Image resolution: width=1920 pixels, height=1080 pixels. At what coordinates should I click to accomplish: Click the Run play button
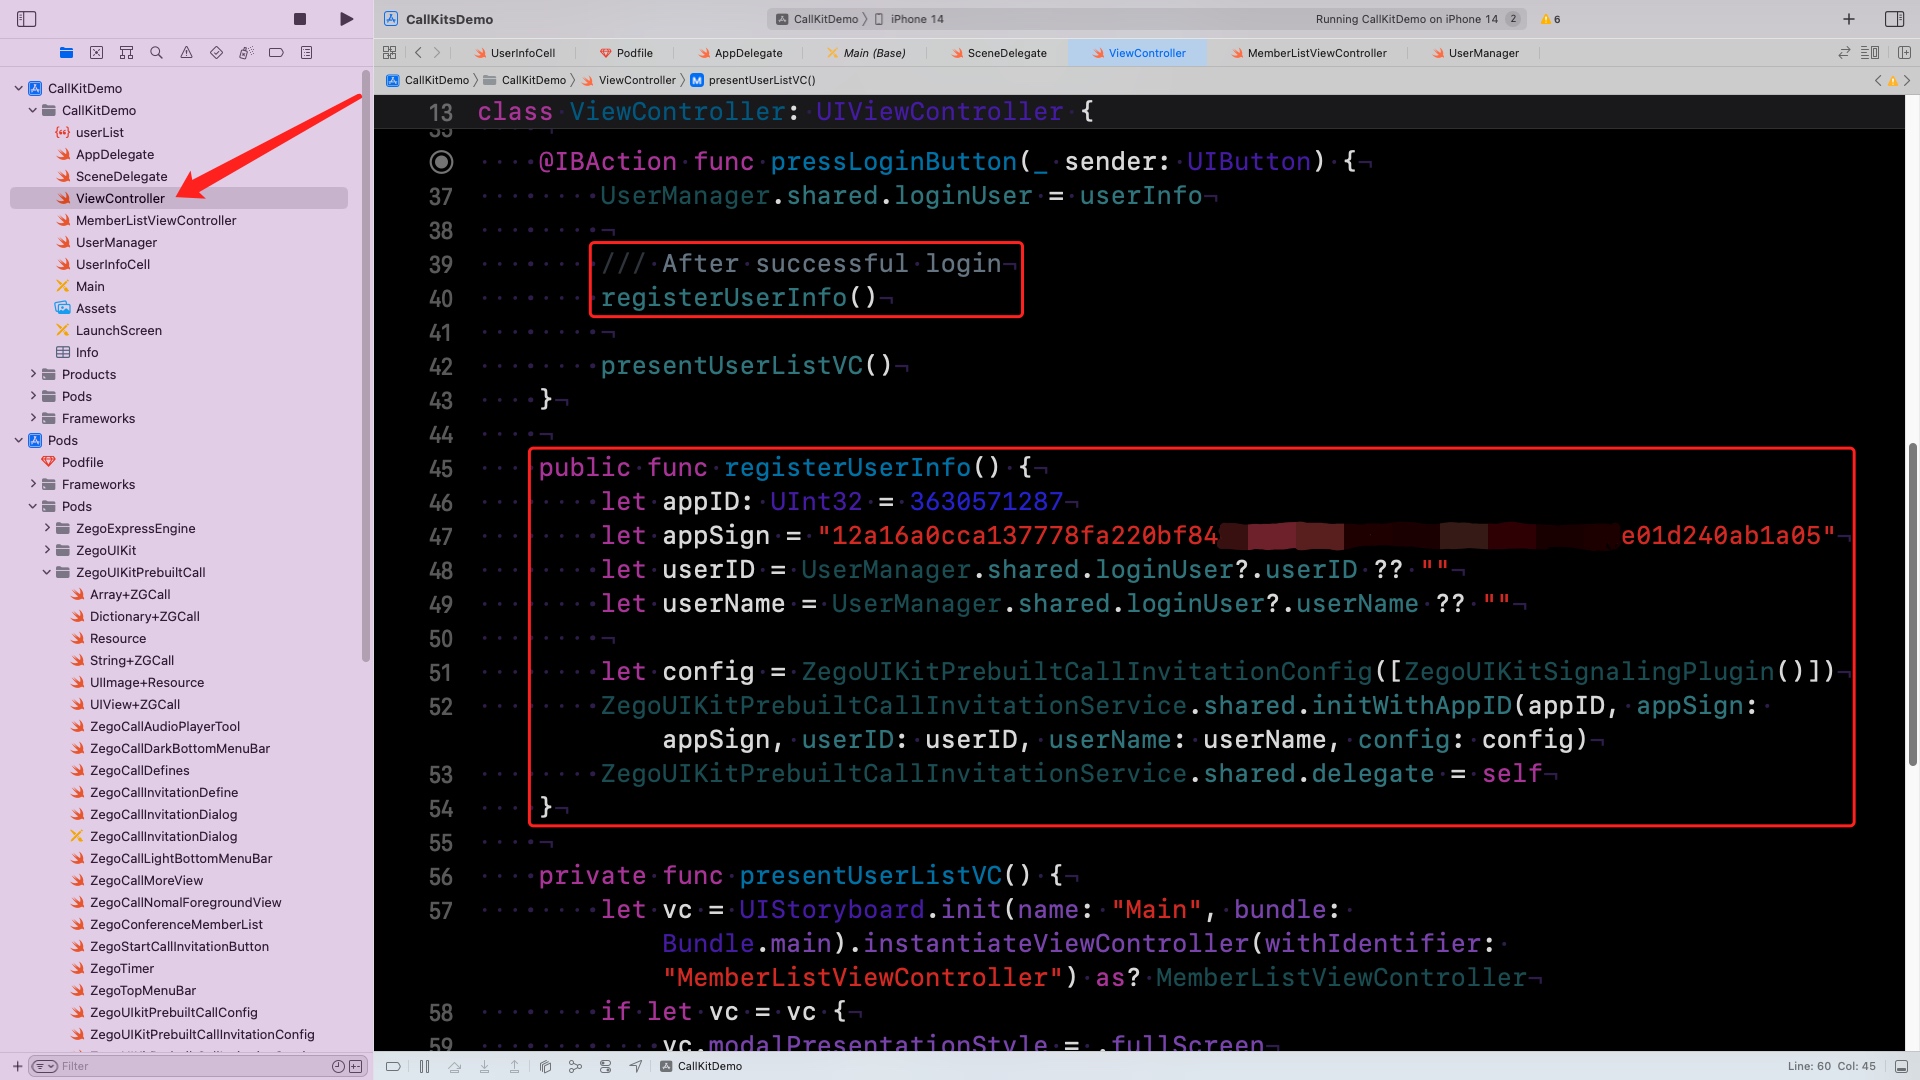[346, 19]
